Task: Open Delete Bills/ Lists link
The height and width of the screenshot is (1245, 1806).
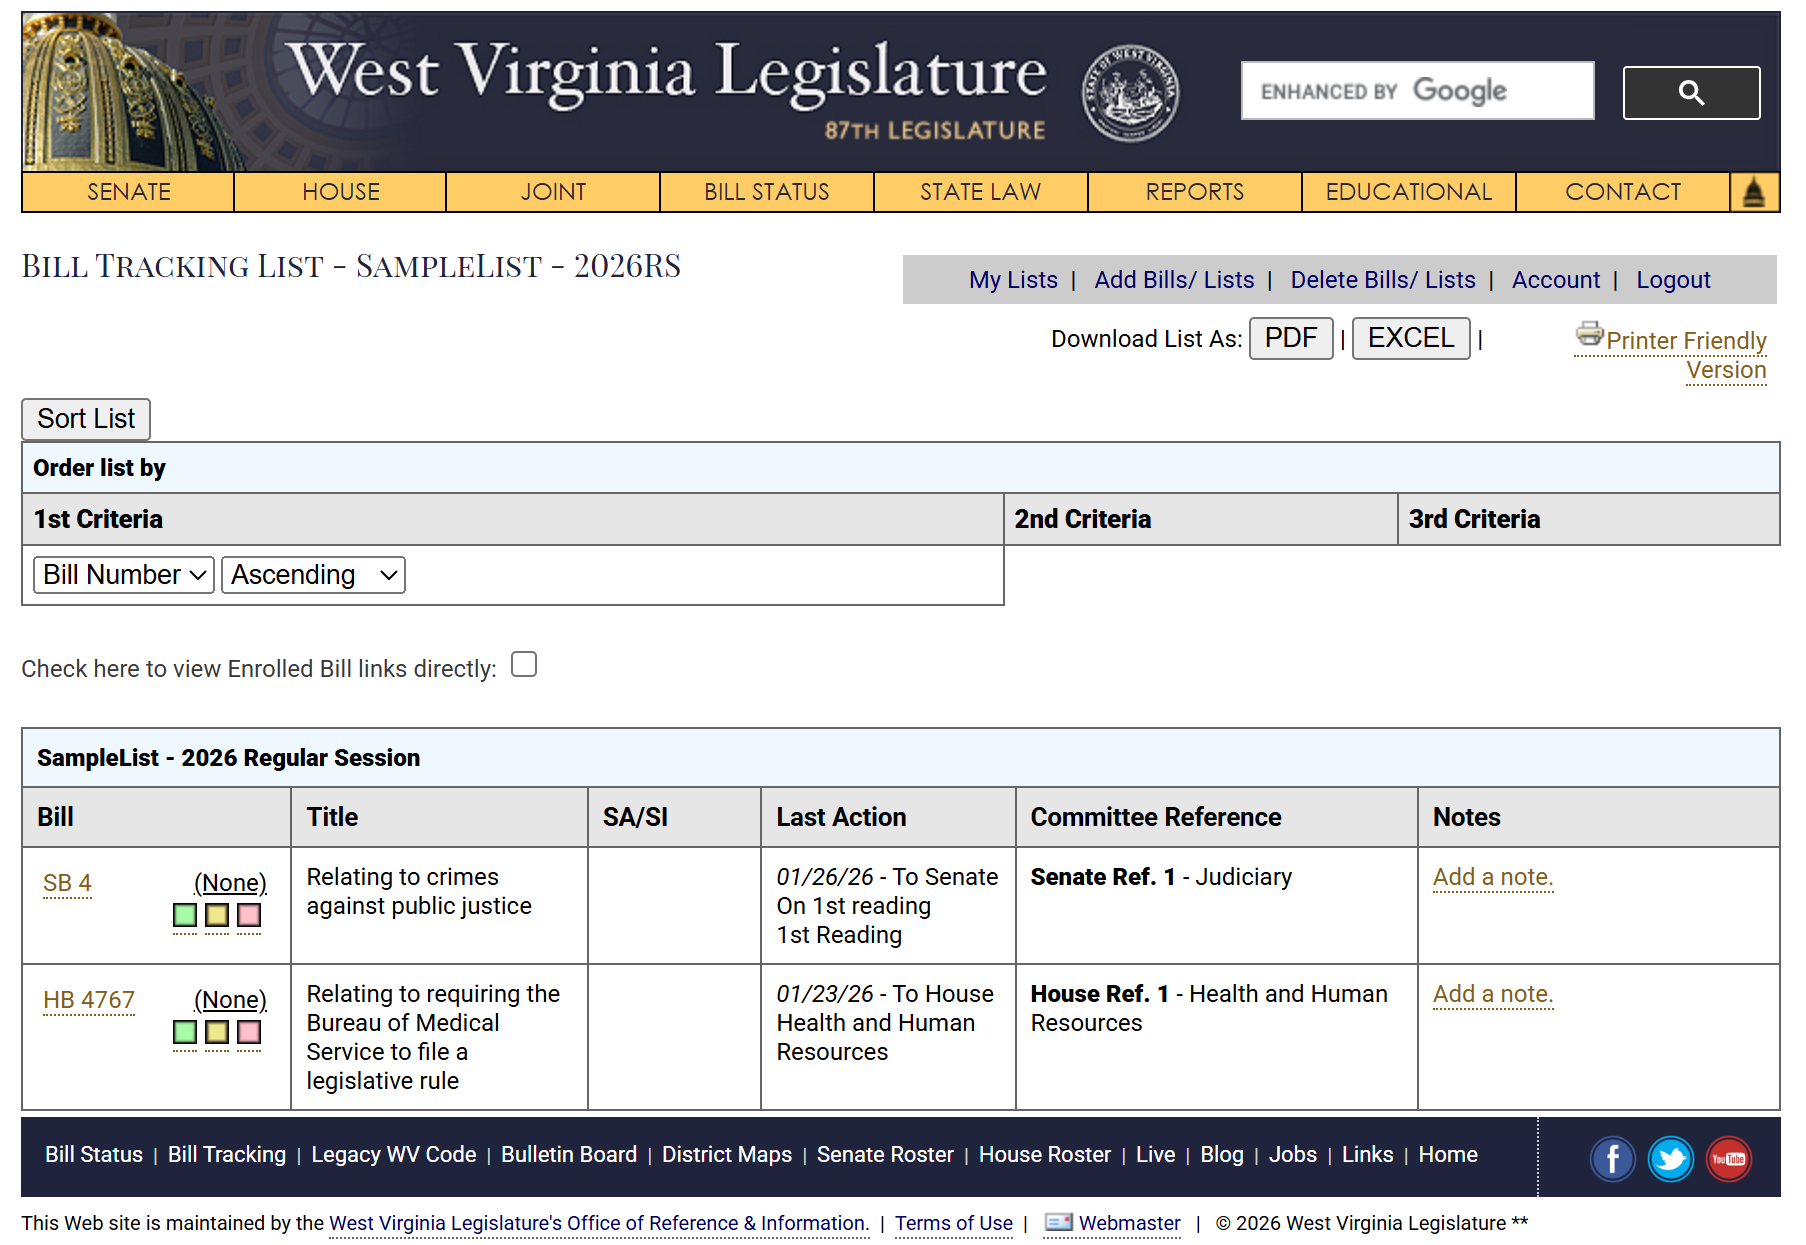Action: pos(1383,280)
